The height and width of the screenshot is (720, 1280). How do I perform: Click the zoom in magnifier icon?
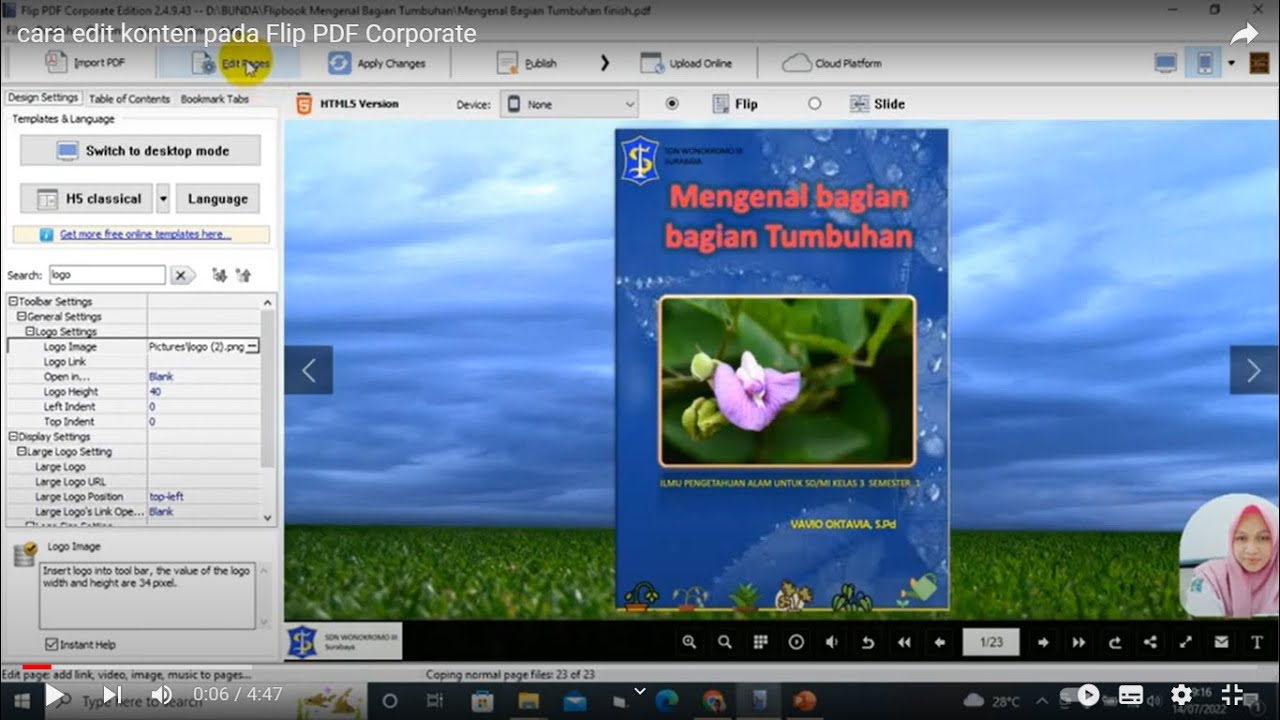(x=689, y=642)
